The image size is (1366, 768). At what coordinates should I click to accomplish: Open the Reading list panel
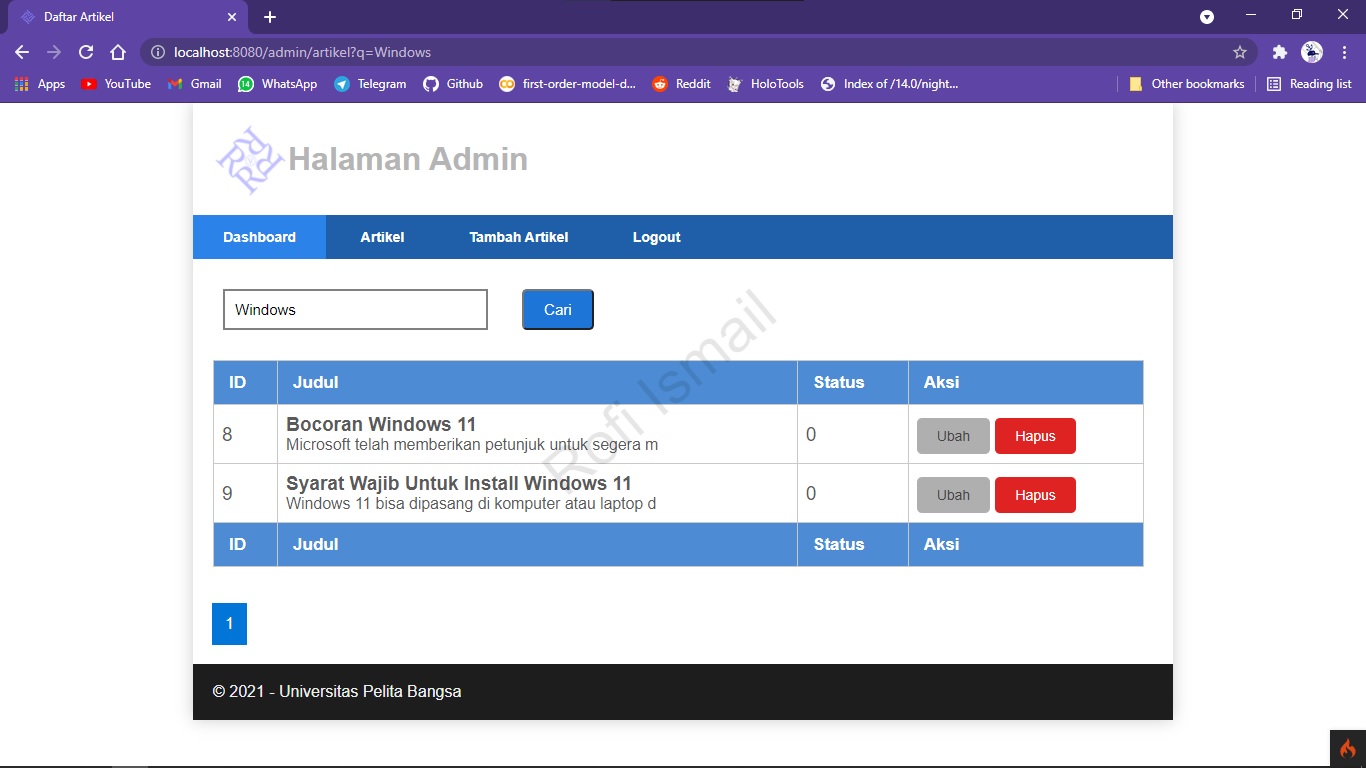(x=1310, y=84)
